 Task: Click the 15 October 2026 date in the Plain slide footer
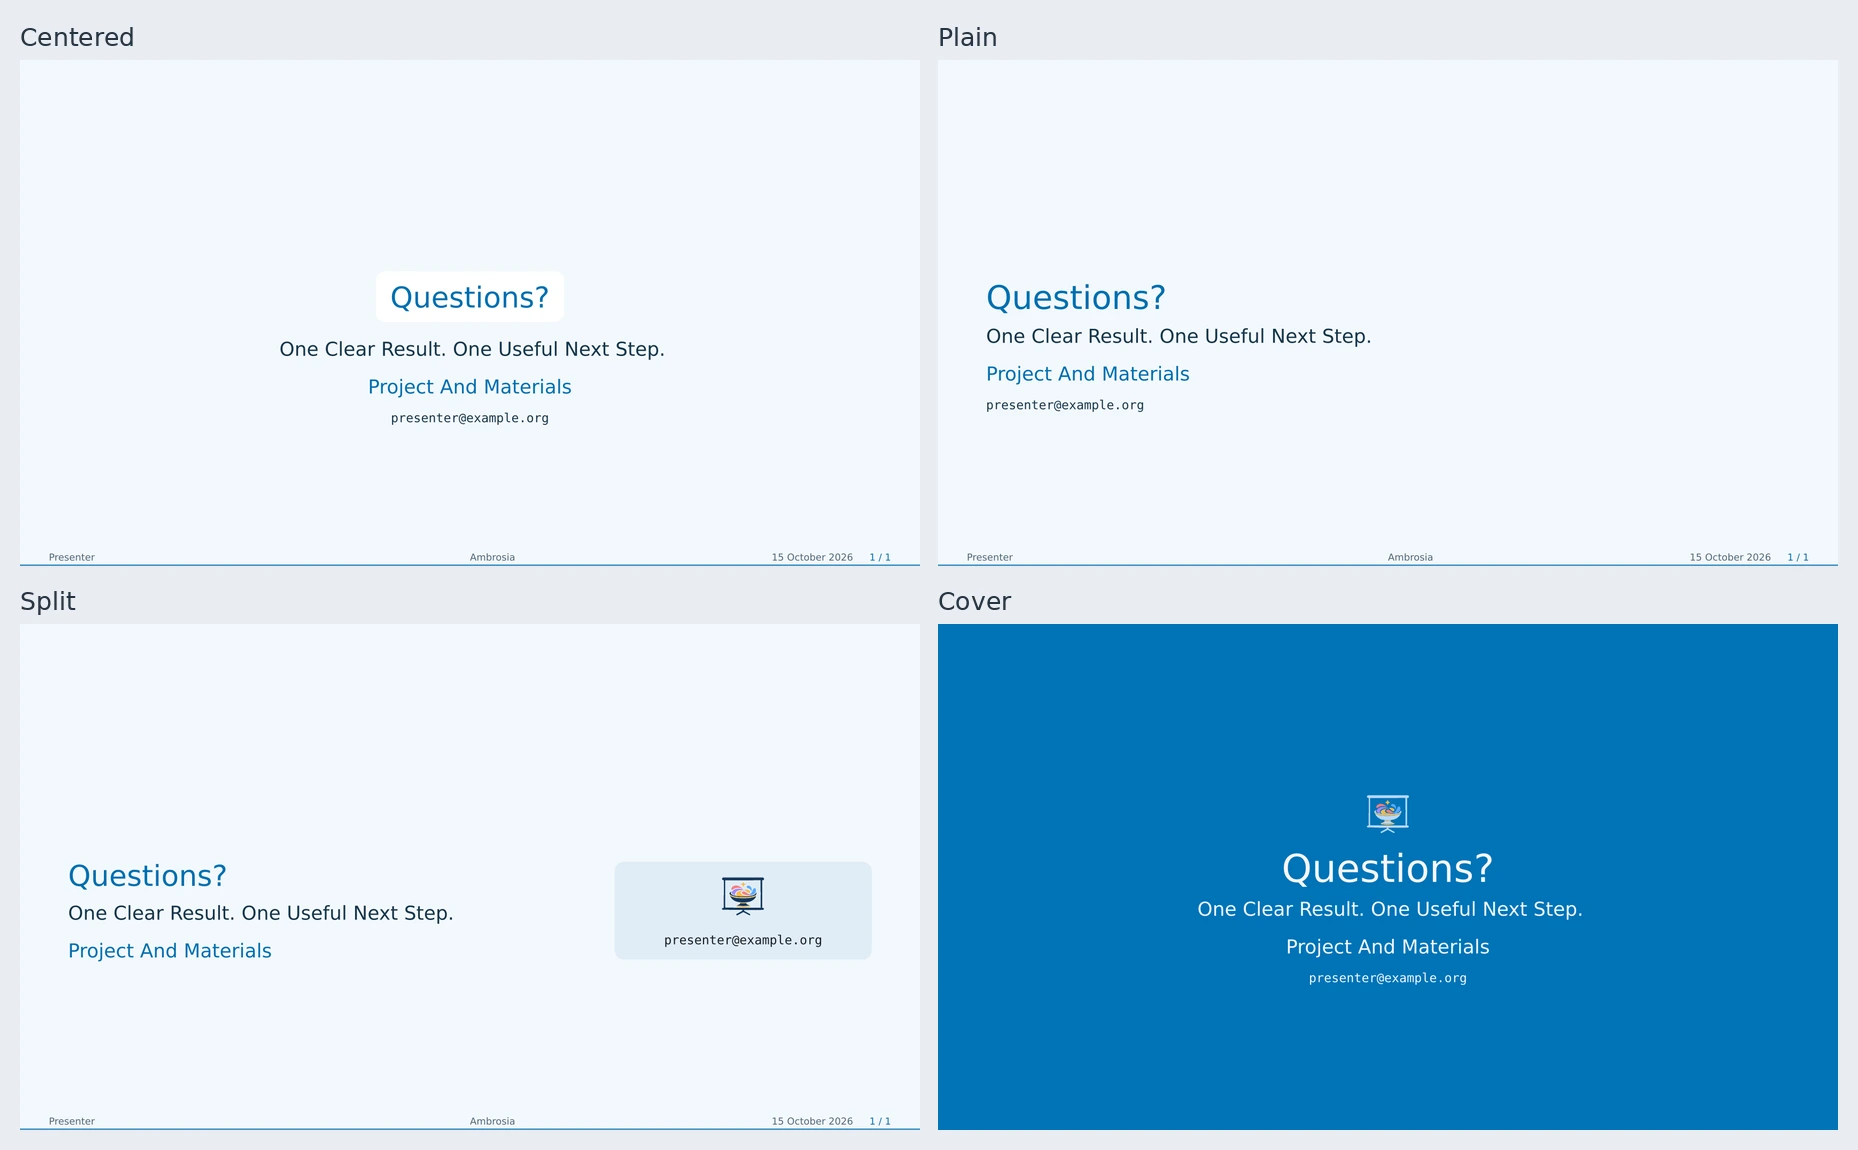click(1730, 557)
